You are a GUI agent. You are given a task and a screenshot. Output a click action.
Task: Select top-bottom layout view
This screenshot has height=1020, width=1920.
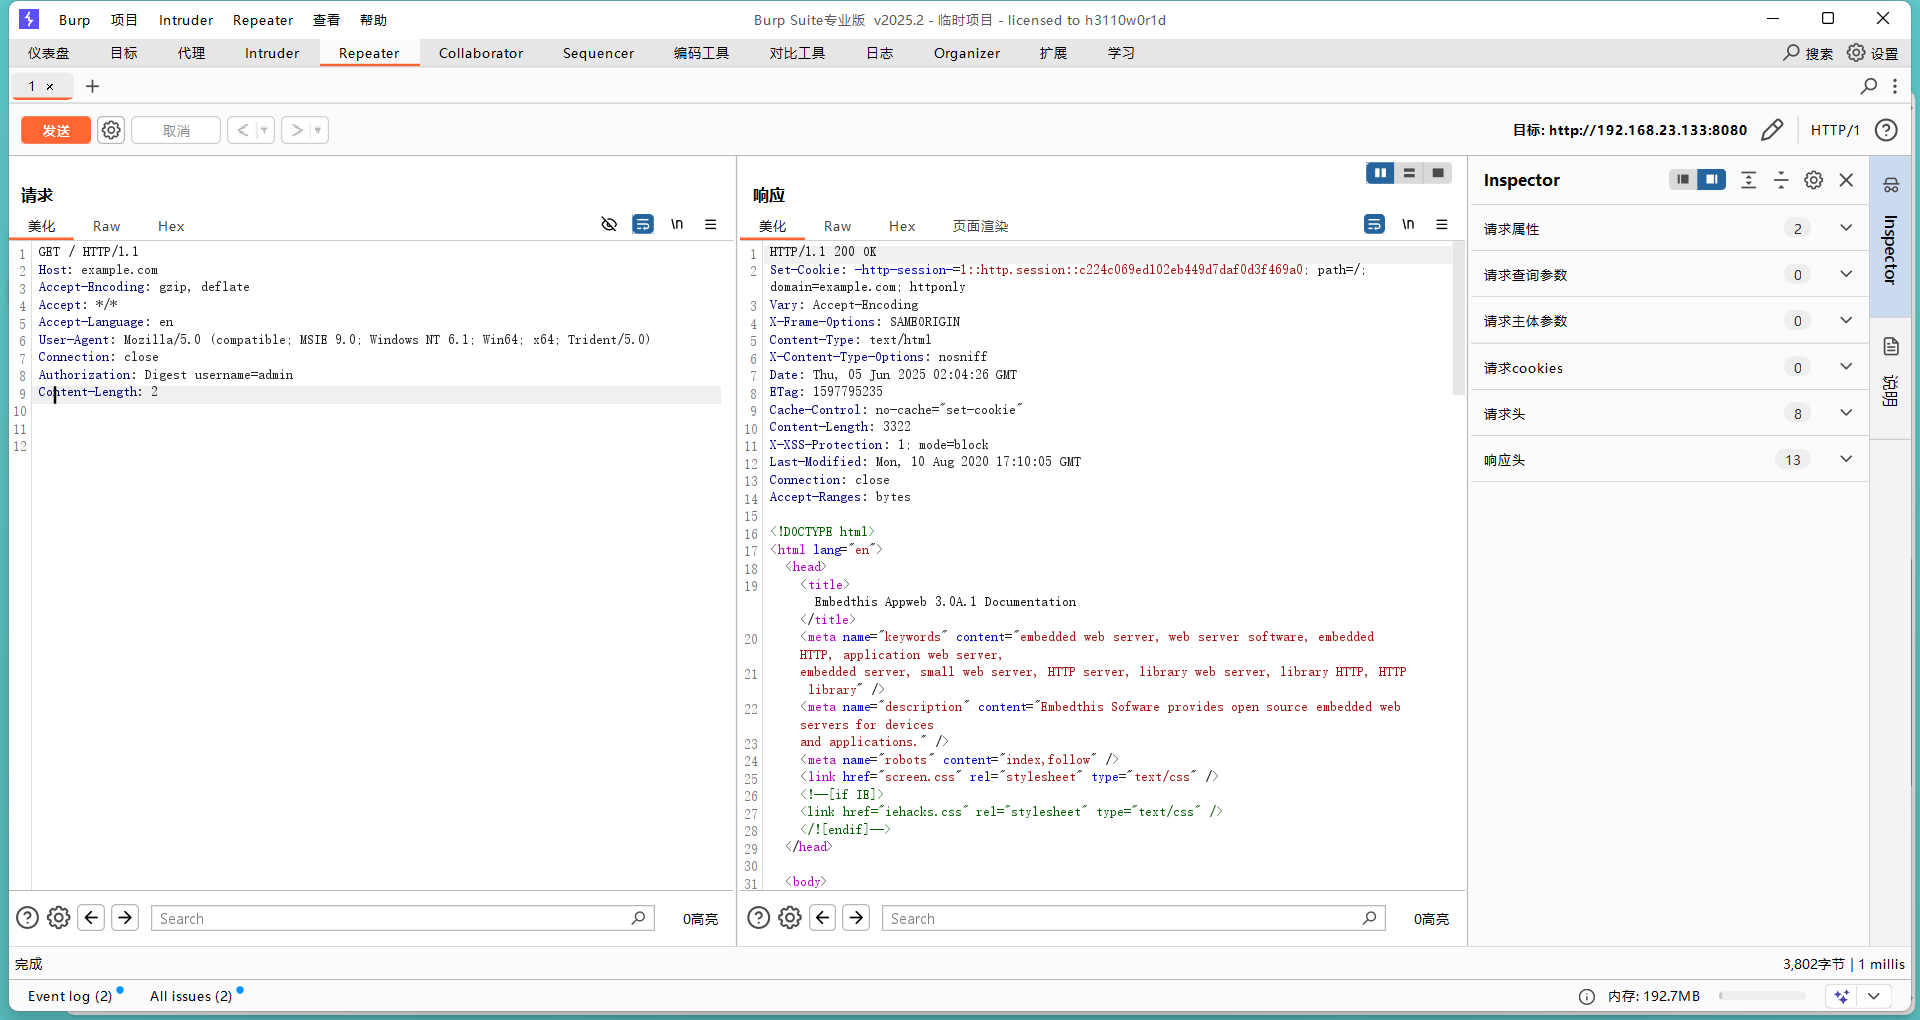coord(1409,173)
